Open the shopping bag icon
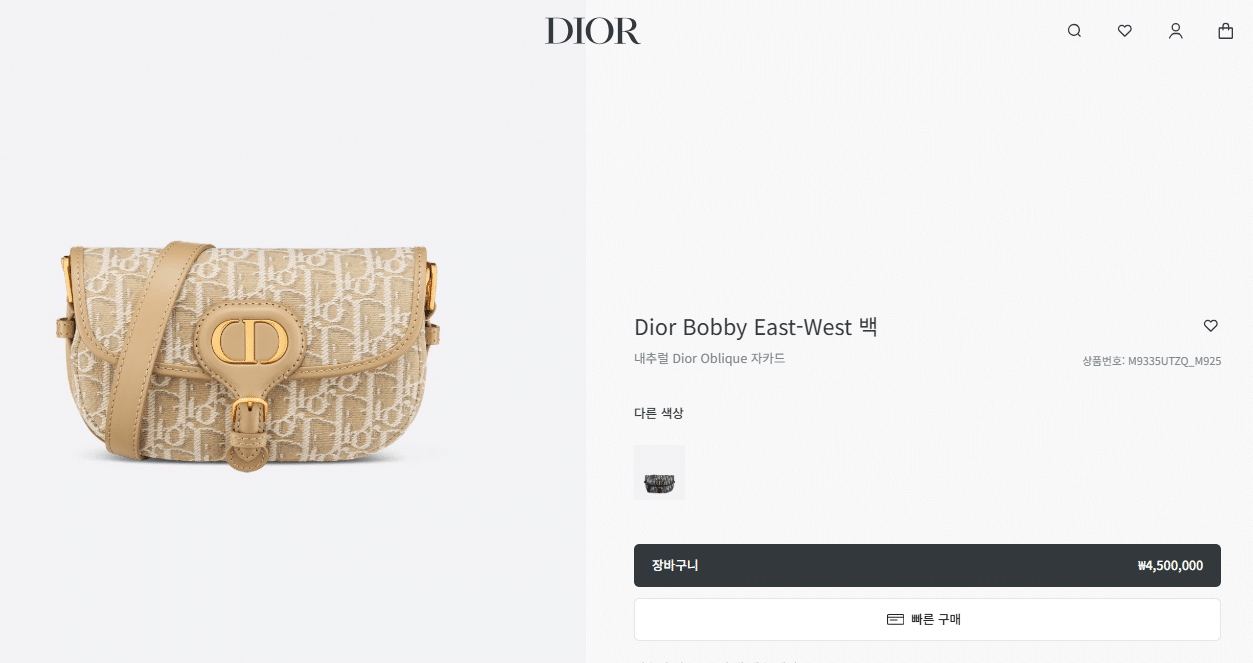 1225,31
